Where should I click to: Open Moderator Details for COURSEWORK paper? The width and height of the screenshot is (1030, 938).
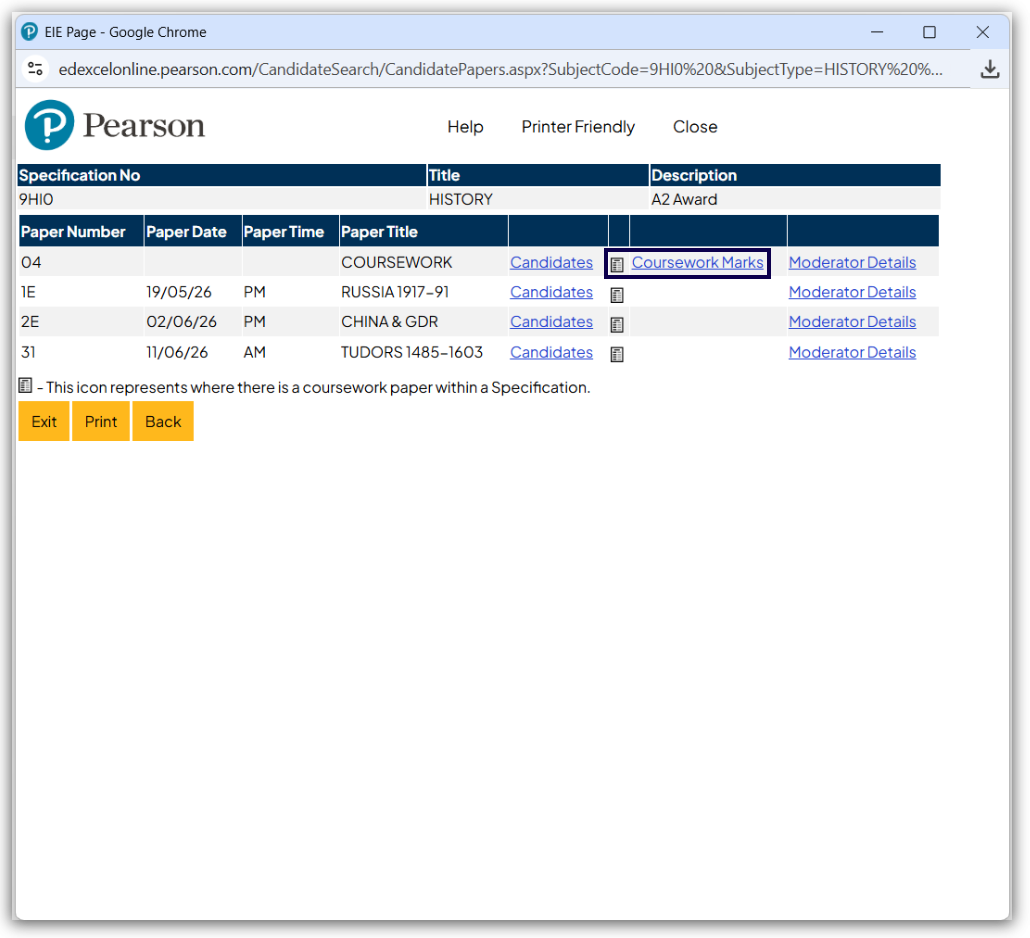[852, 263]
